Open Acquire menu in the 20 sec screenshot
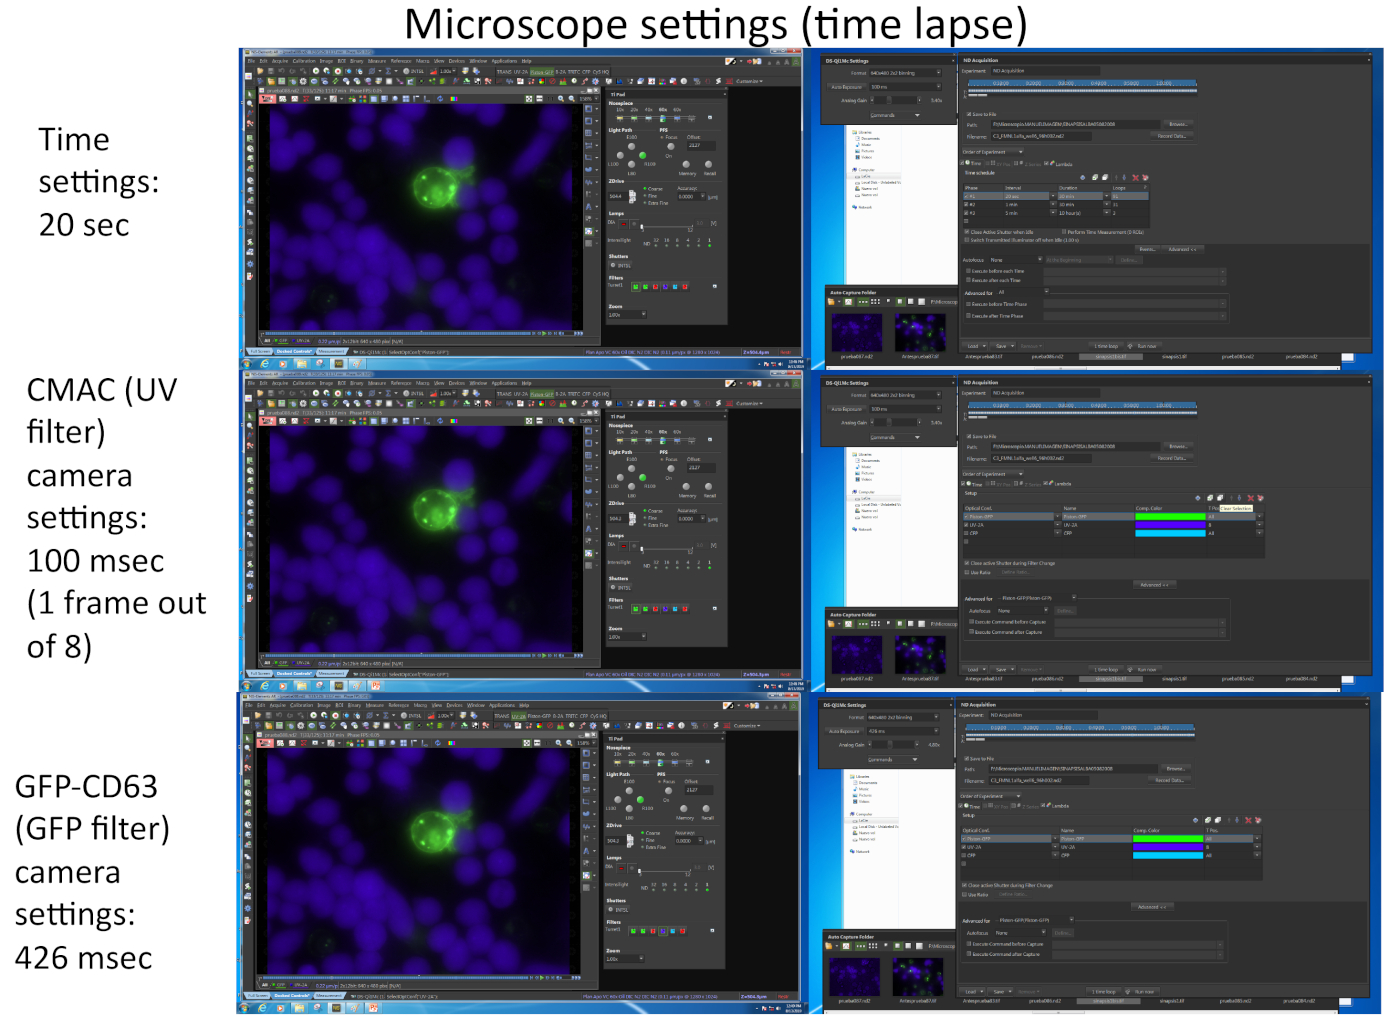 click(280, 61)
